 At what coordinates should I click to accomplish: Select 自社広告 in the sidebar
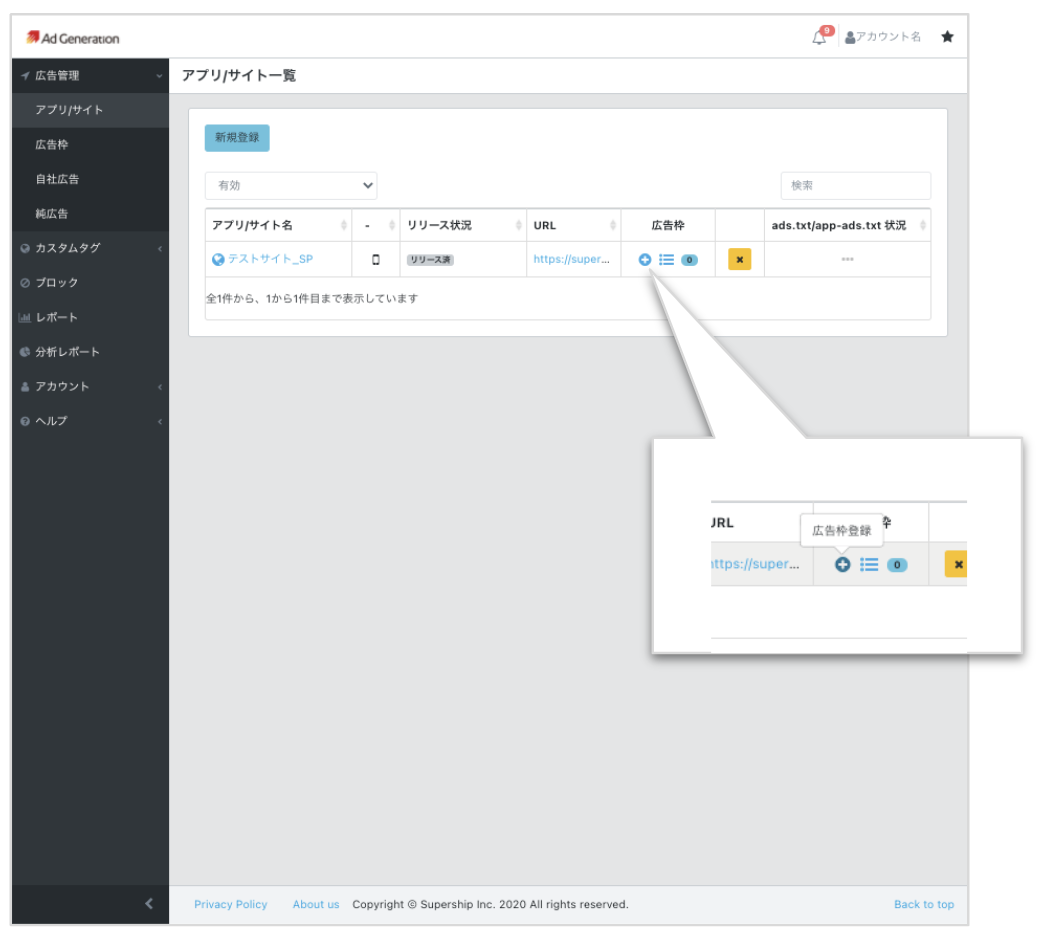pyautogui.click(x=57, y=179)
